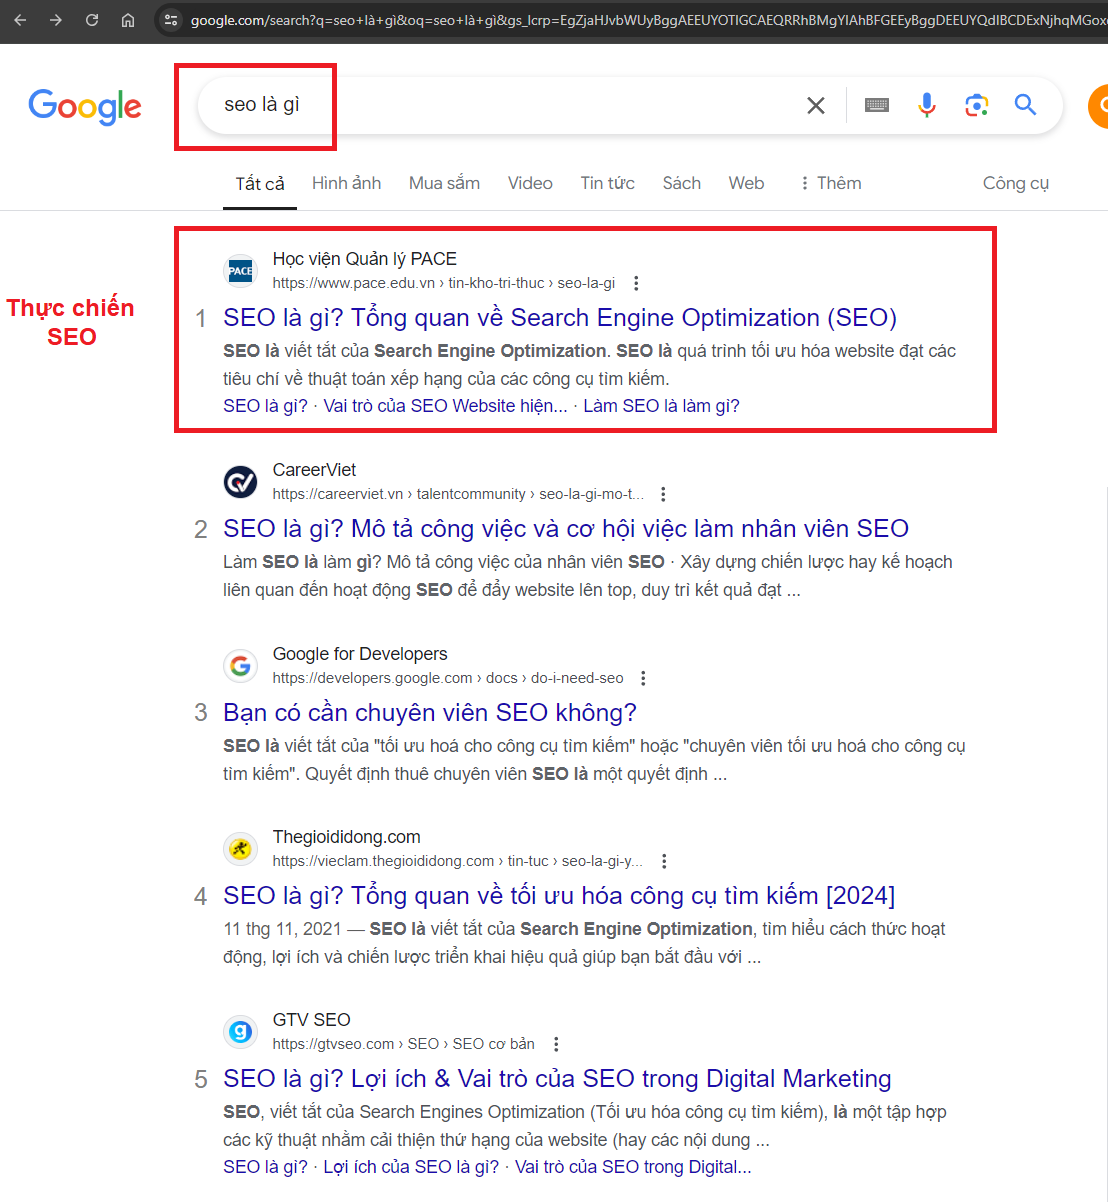The width and height of the screenshot is (1108, 1202).
Task: Switch to the Hình ảnh tab
Action: pyautogui.click(x=346, y=183)
